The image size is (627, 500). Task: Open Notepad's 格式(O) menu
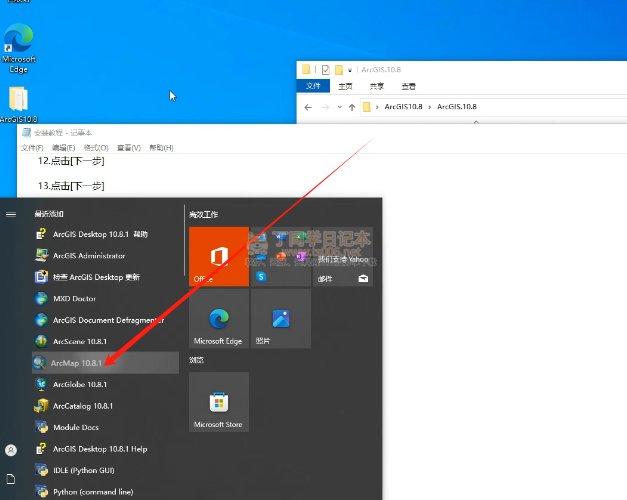(x=96, y=148)
